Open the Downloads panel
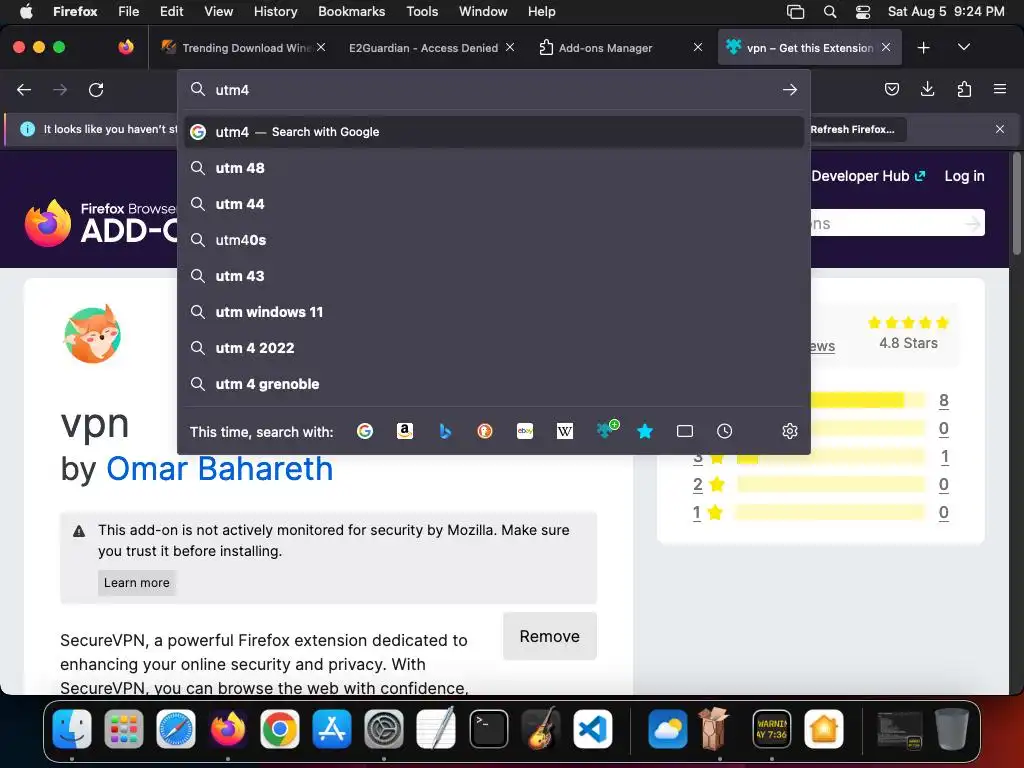This screenshot has height=768, width=1024. (x=927, y=89)
